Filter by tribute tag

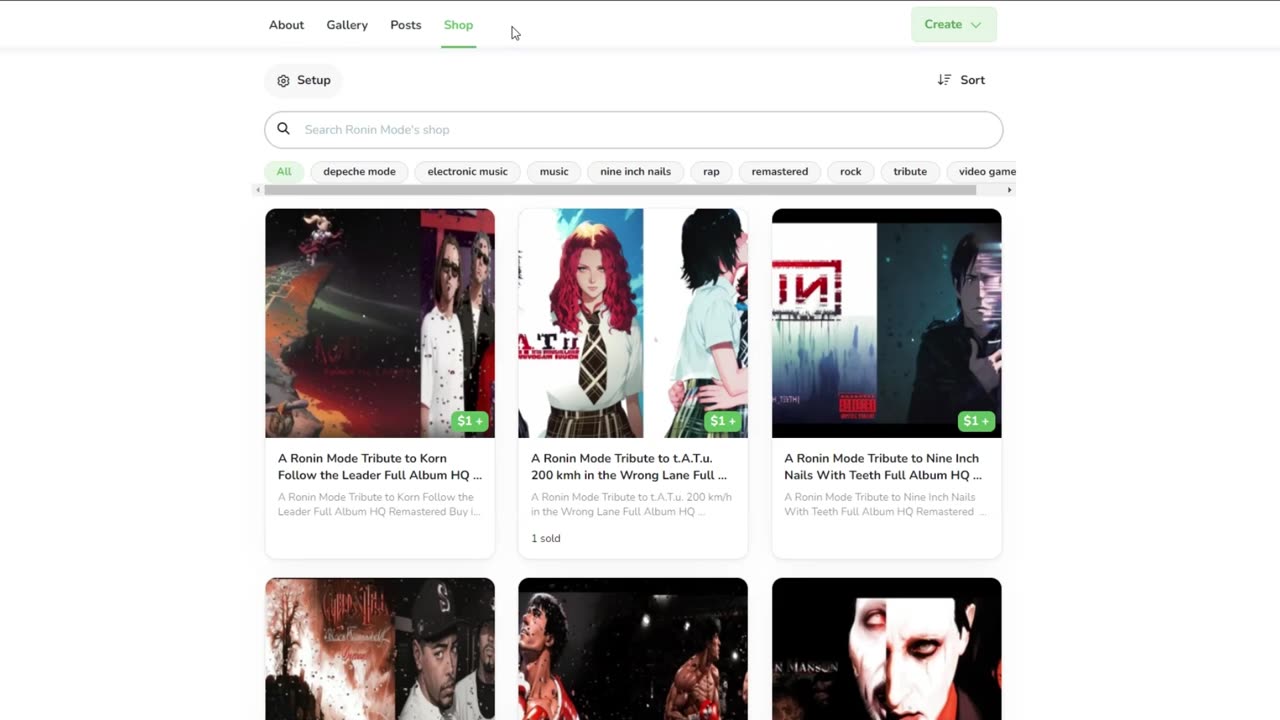(x=910, y=172)
